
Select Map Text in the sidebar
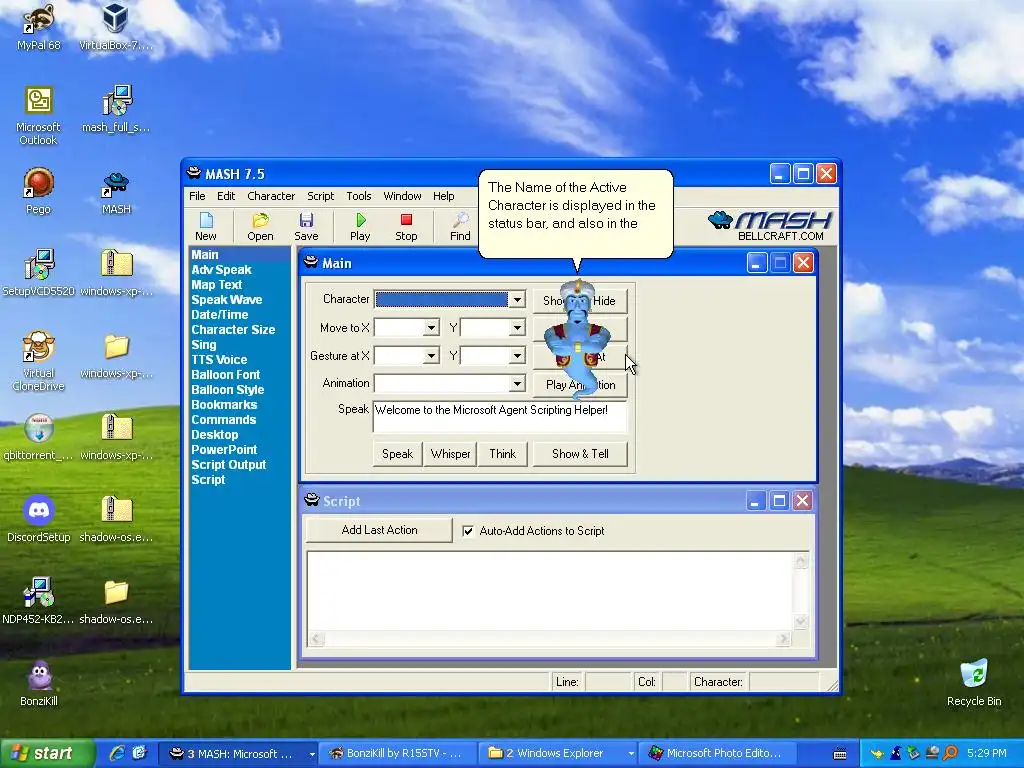(x=217, y=285)
